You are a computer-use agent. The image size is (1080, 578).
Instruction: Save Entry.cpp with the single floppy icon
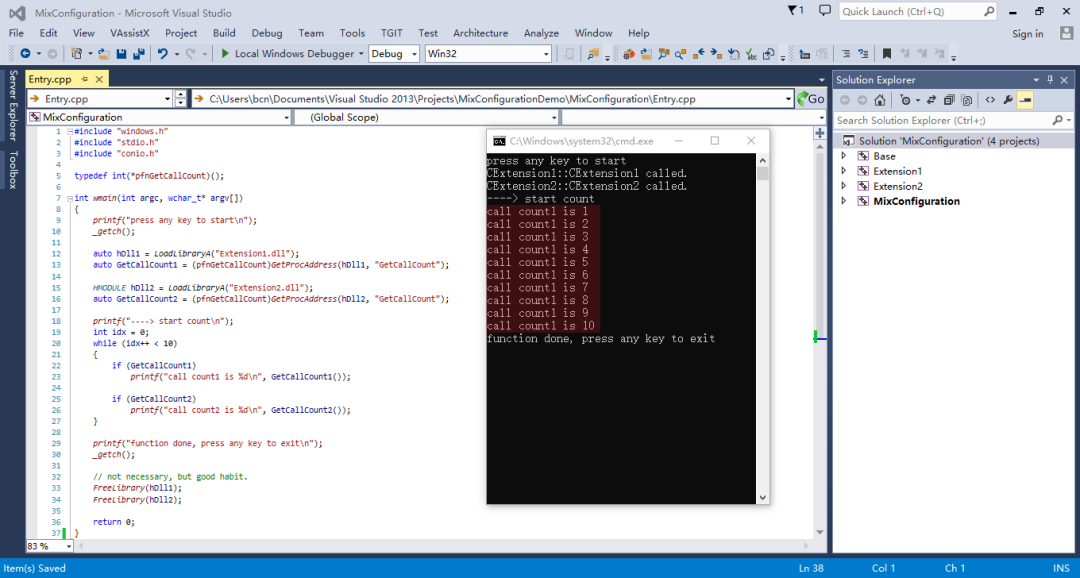122,54
